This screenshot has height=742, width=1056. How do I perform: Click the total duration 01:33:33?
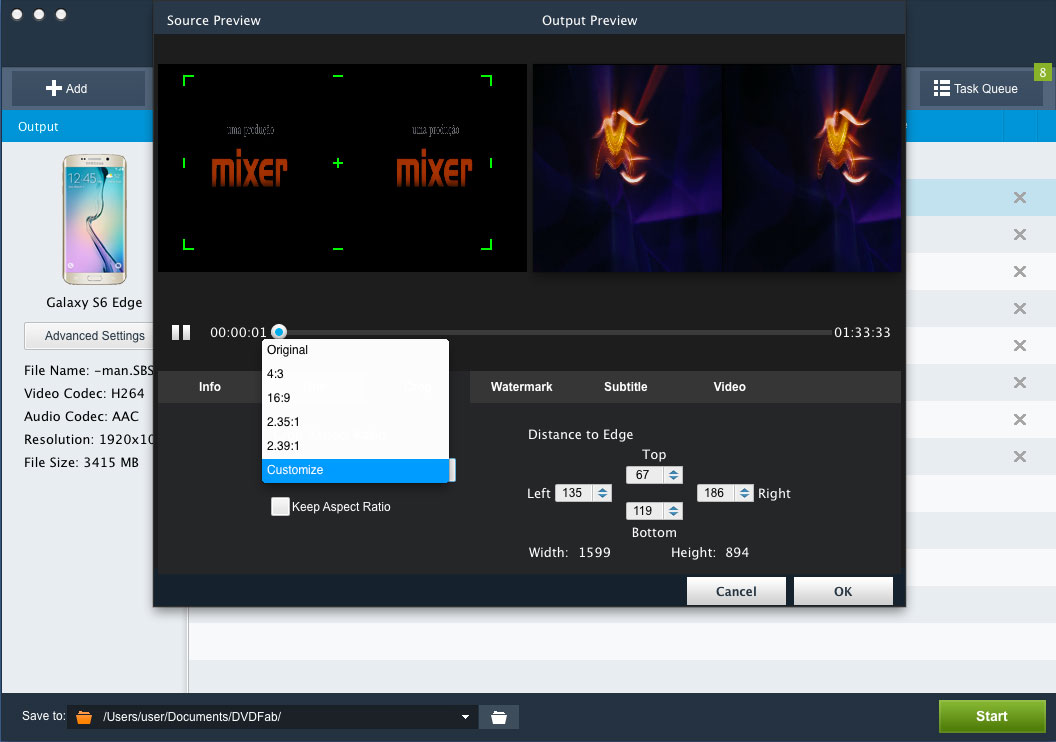(862, 333)
